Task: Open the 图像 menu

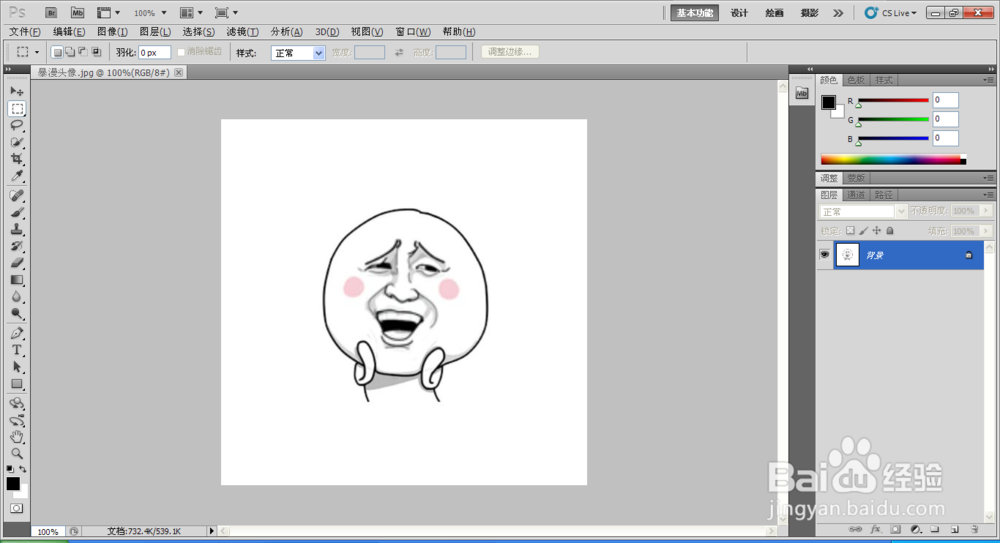Action: coord(112,31)
